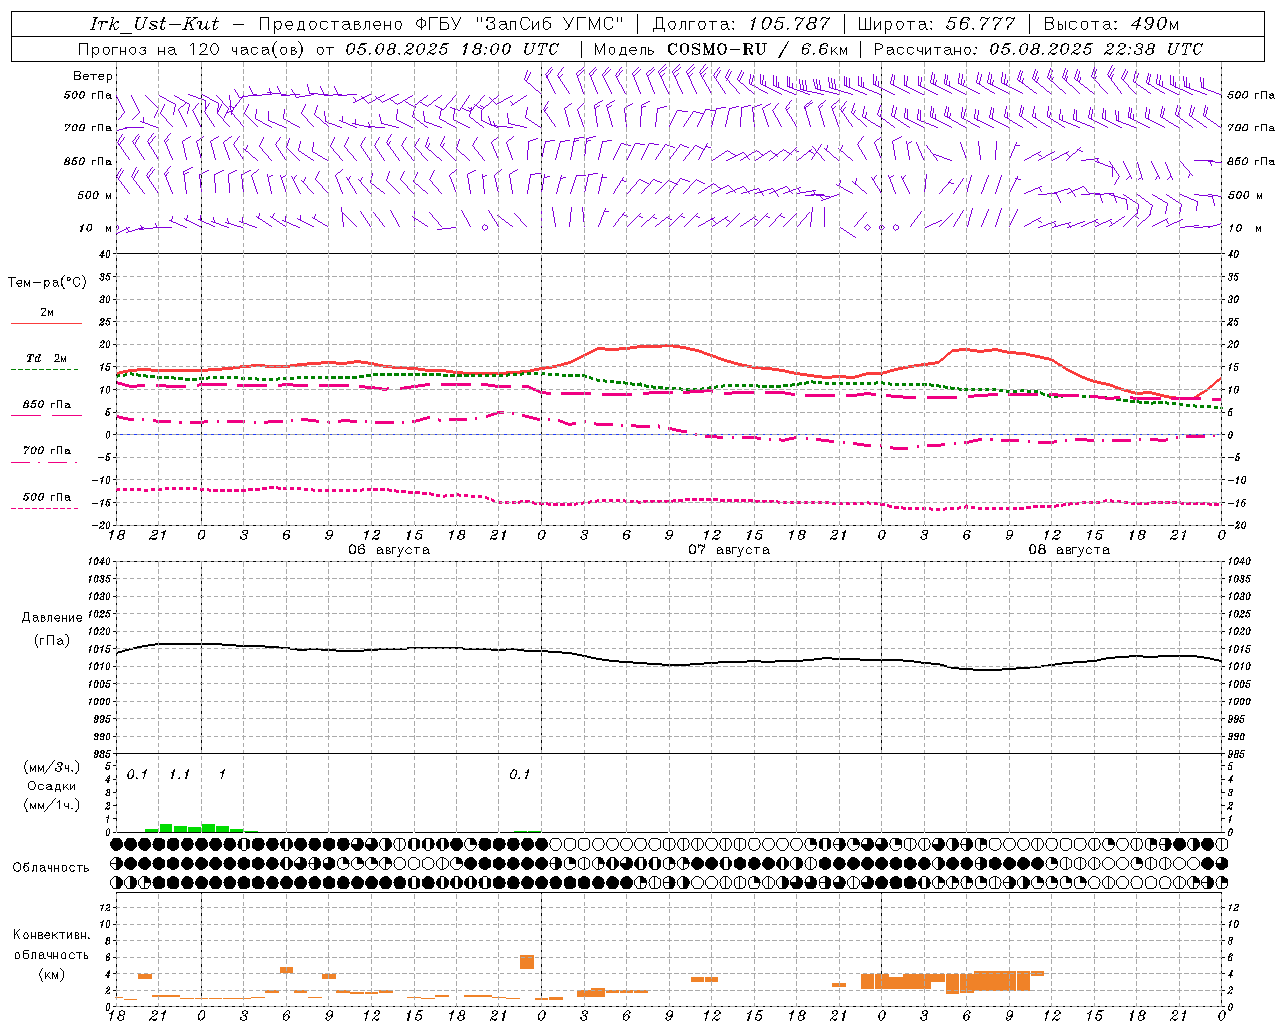The width and height of the screenshot is (1280, 1024).
Task: Click the 'Осадки' precipitation label
Action: point(52,787)
